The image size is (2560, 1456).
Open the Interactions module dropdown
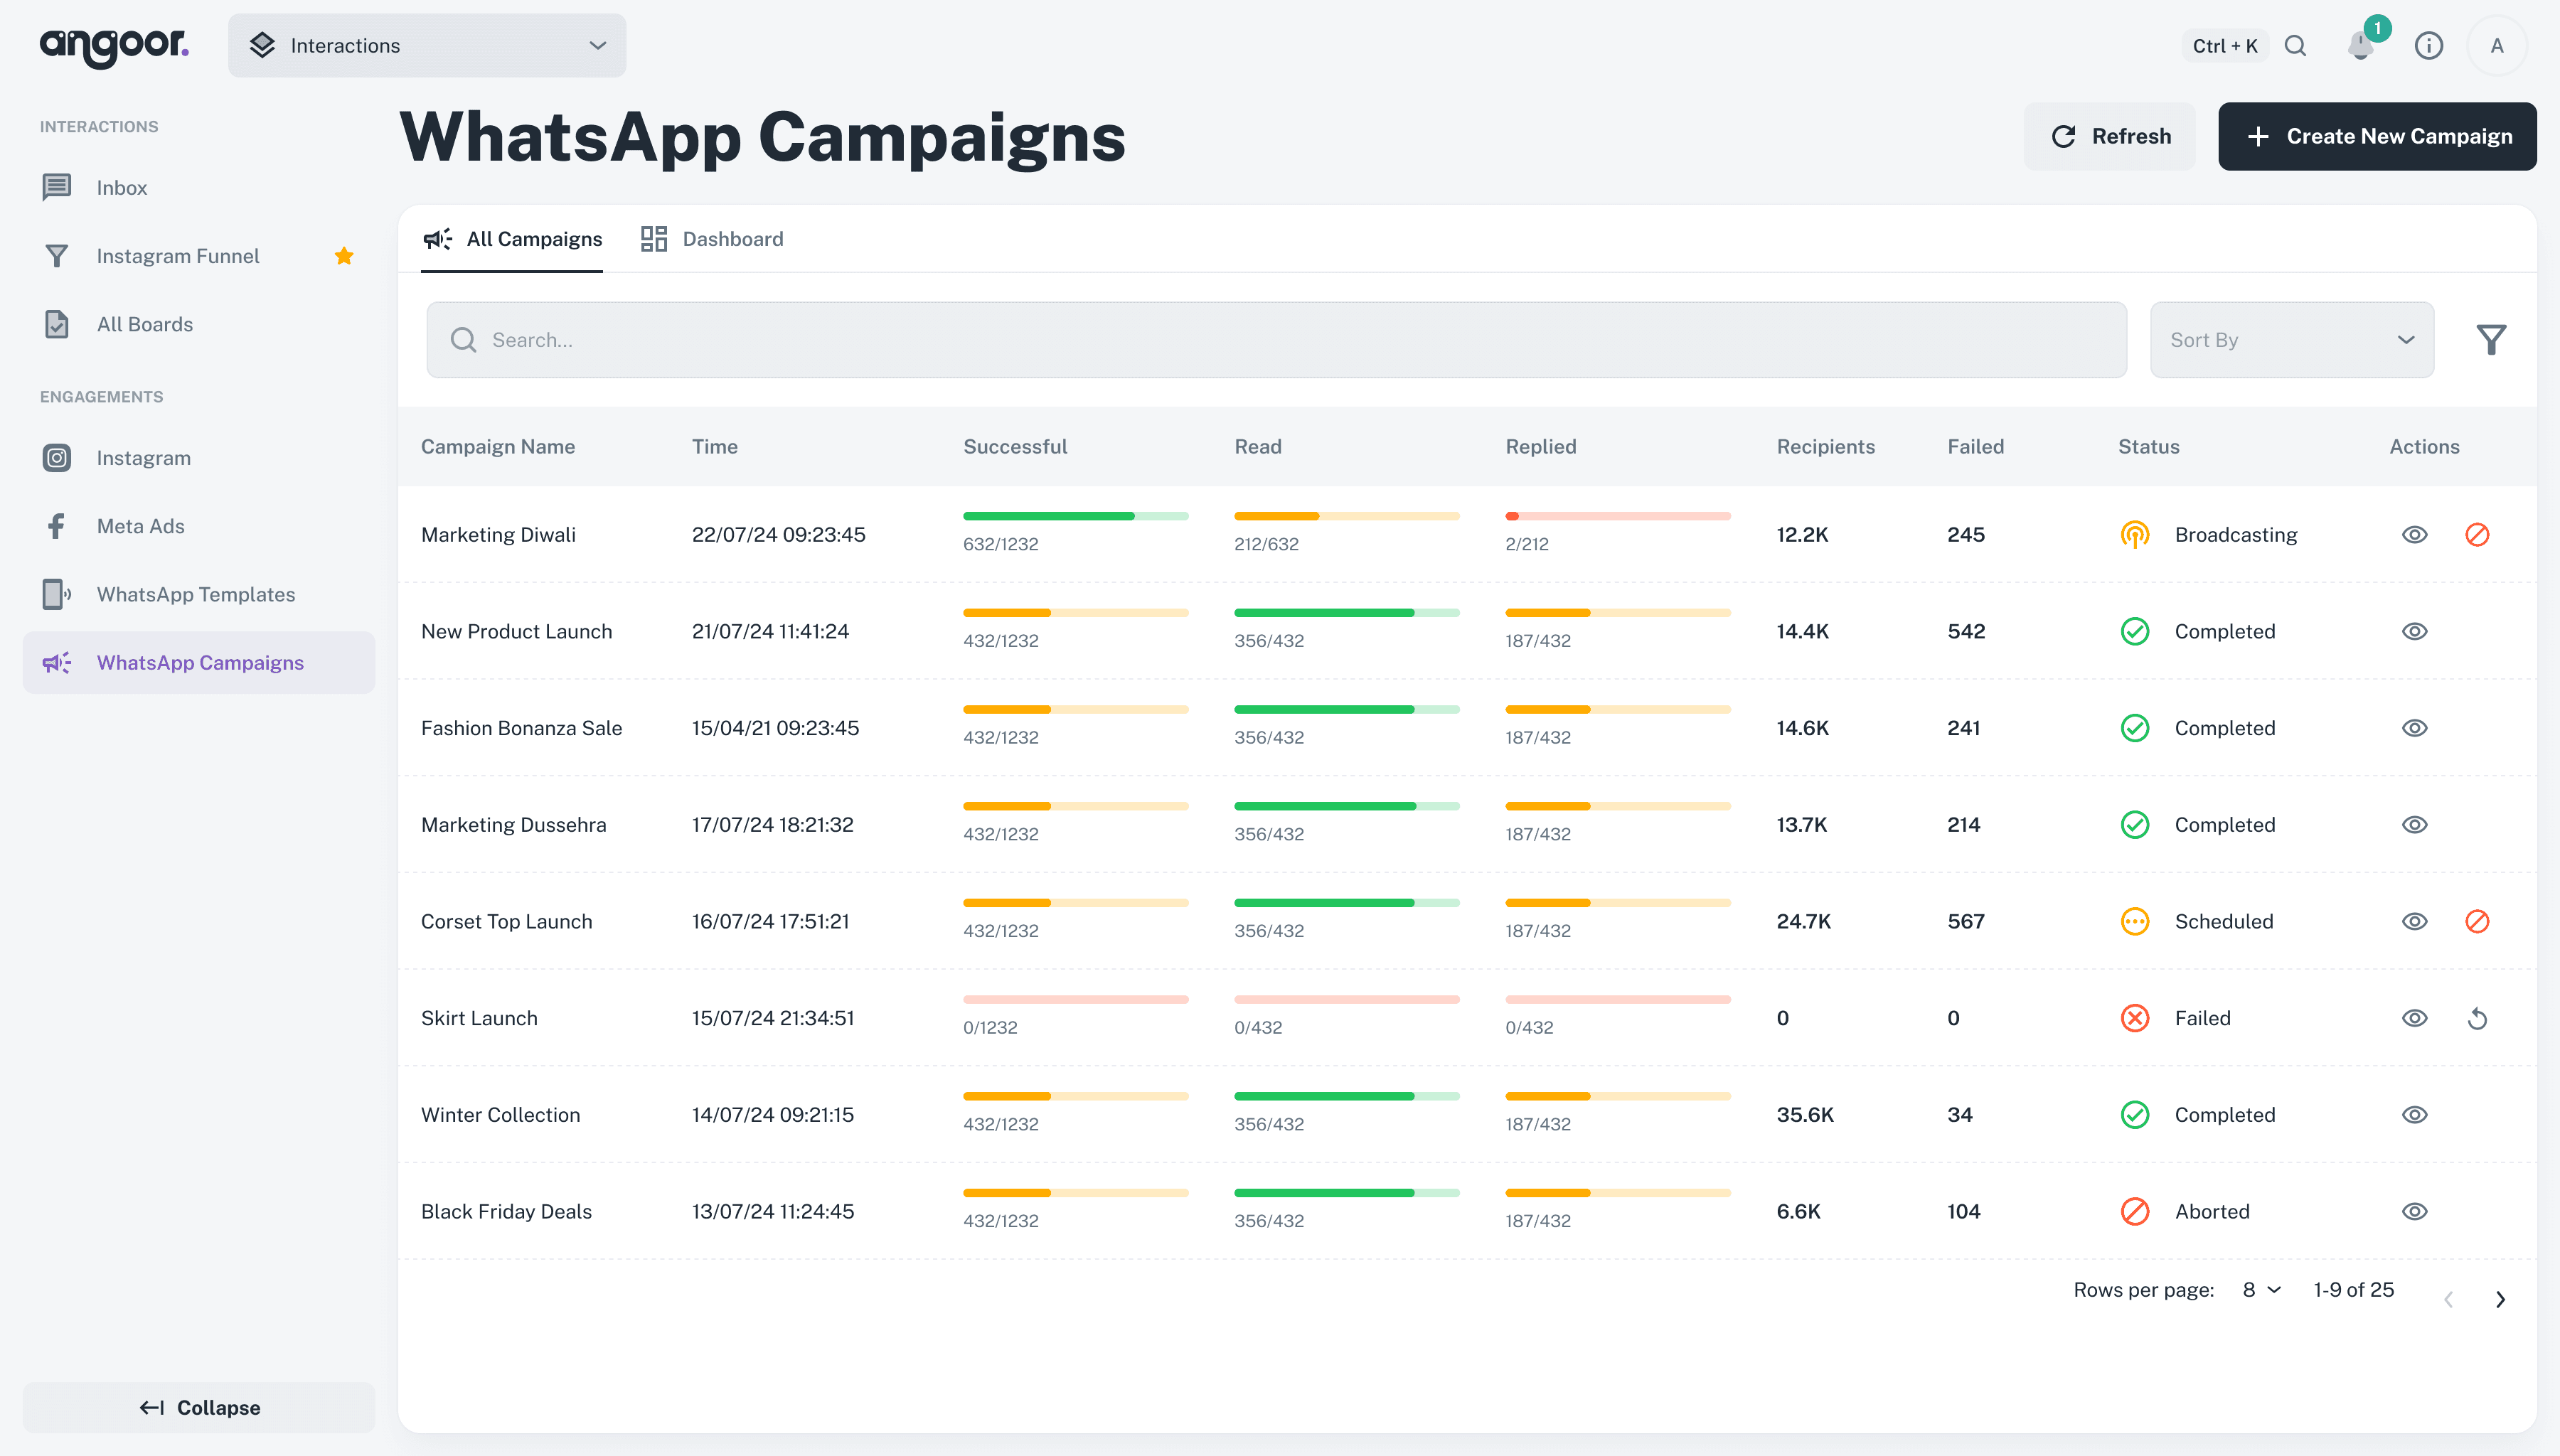tap(427, 46)
